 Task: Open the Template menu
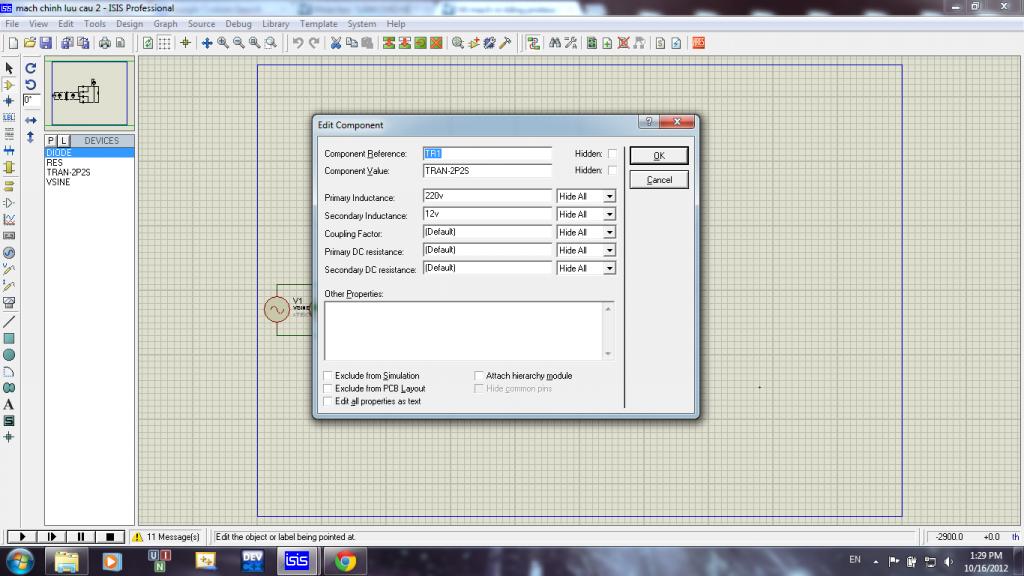(319, 24)
